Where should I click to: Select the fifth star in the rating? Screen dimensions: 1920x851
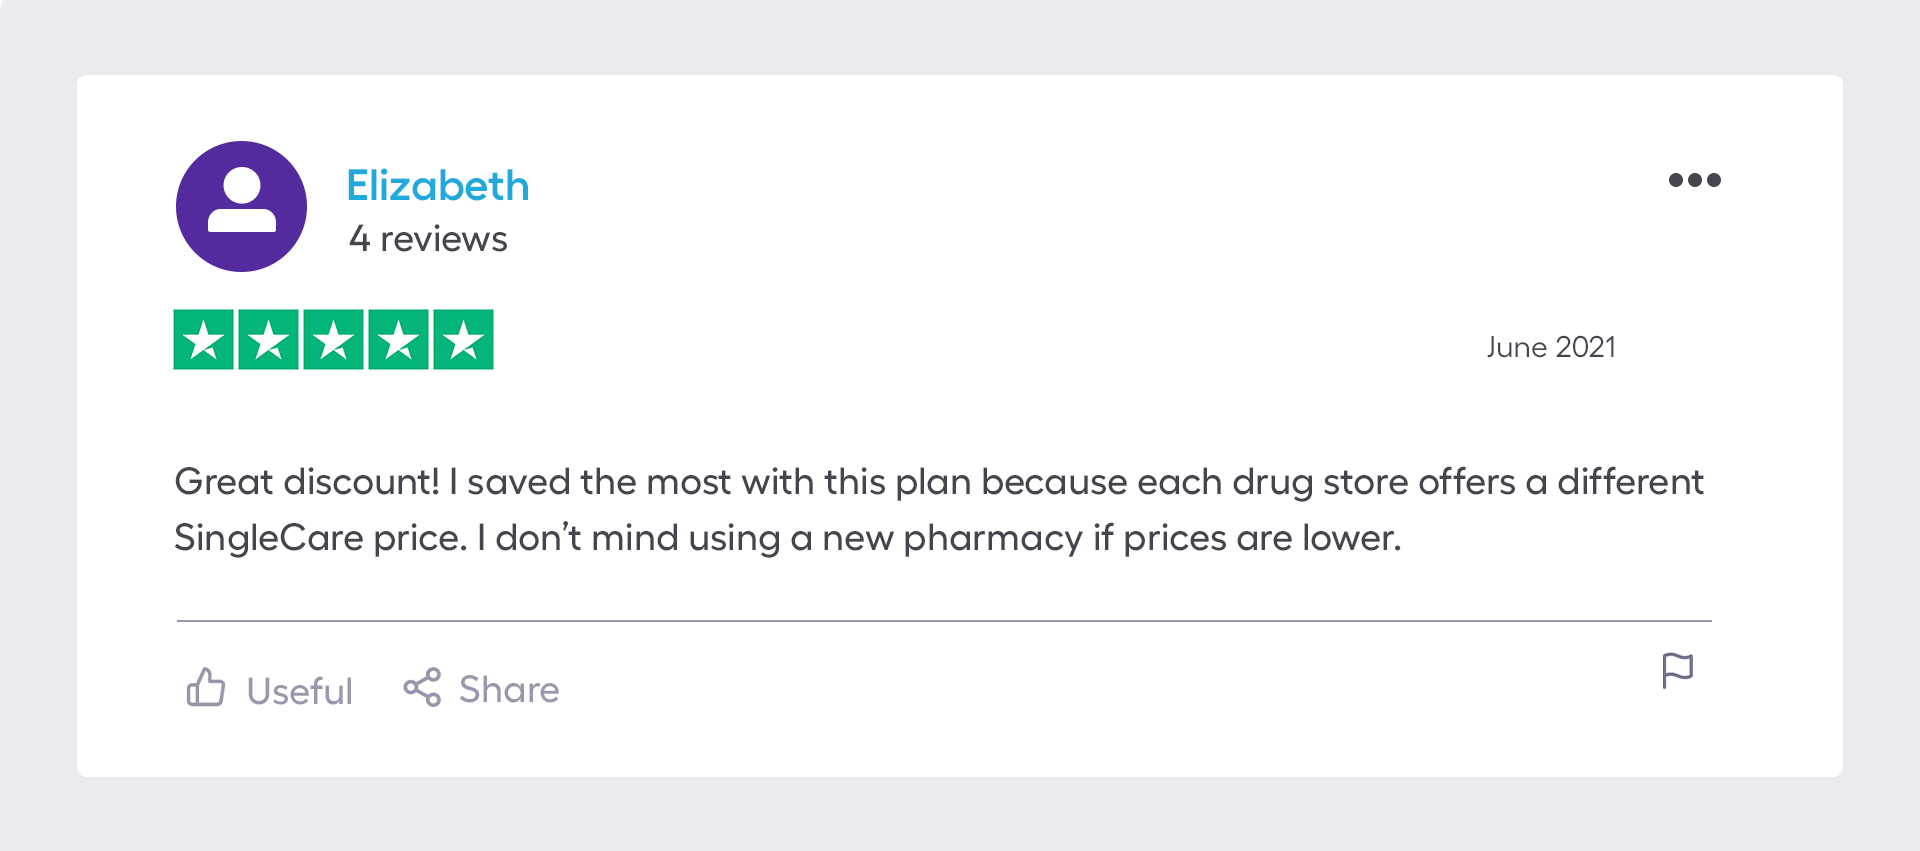tap(463, 339)
